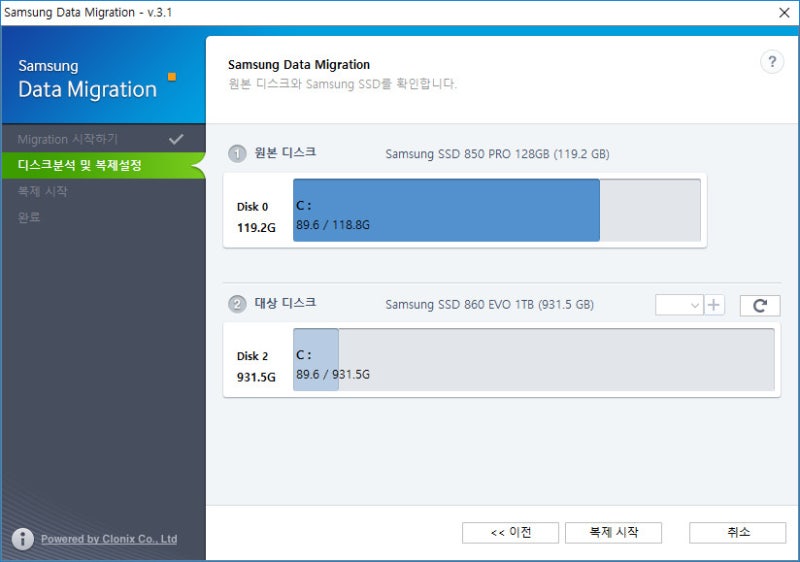
Task: Click the orange square by Data Migration logo
Action: pos(172,76)
